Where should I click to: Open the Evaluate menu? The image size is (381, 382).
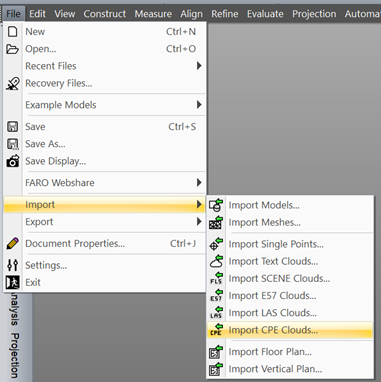pos(265,14)
